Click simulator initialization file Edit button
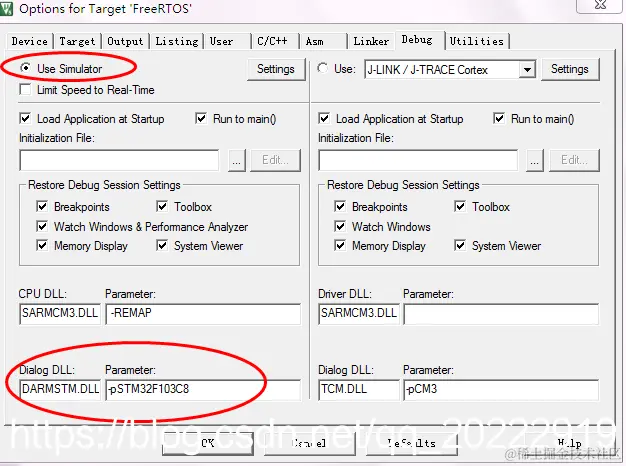626x466 pixels. [x=275, y=161]
